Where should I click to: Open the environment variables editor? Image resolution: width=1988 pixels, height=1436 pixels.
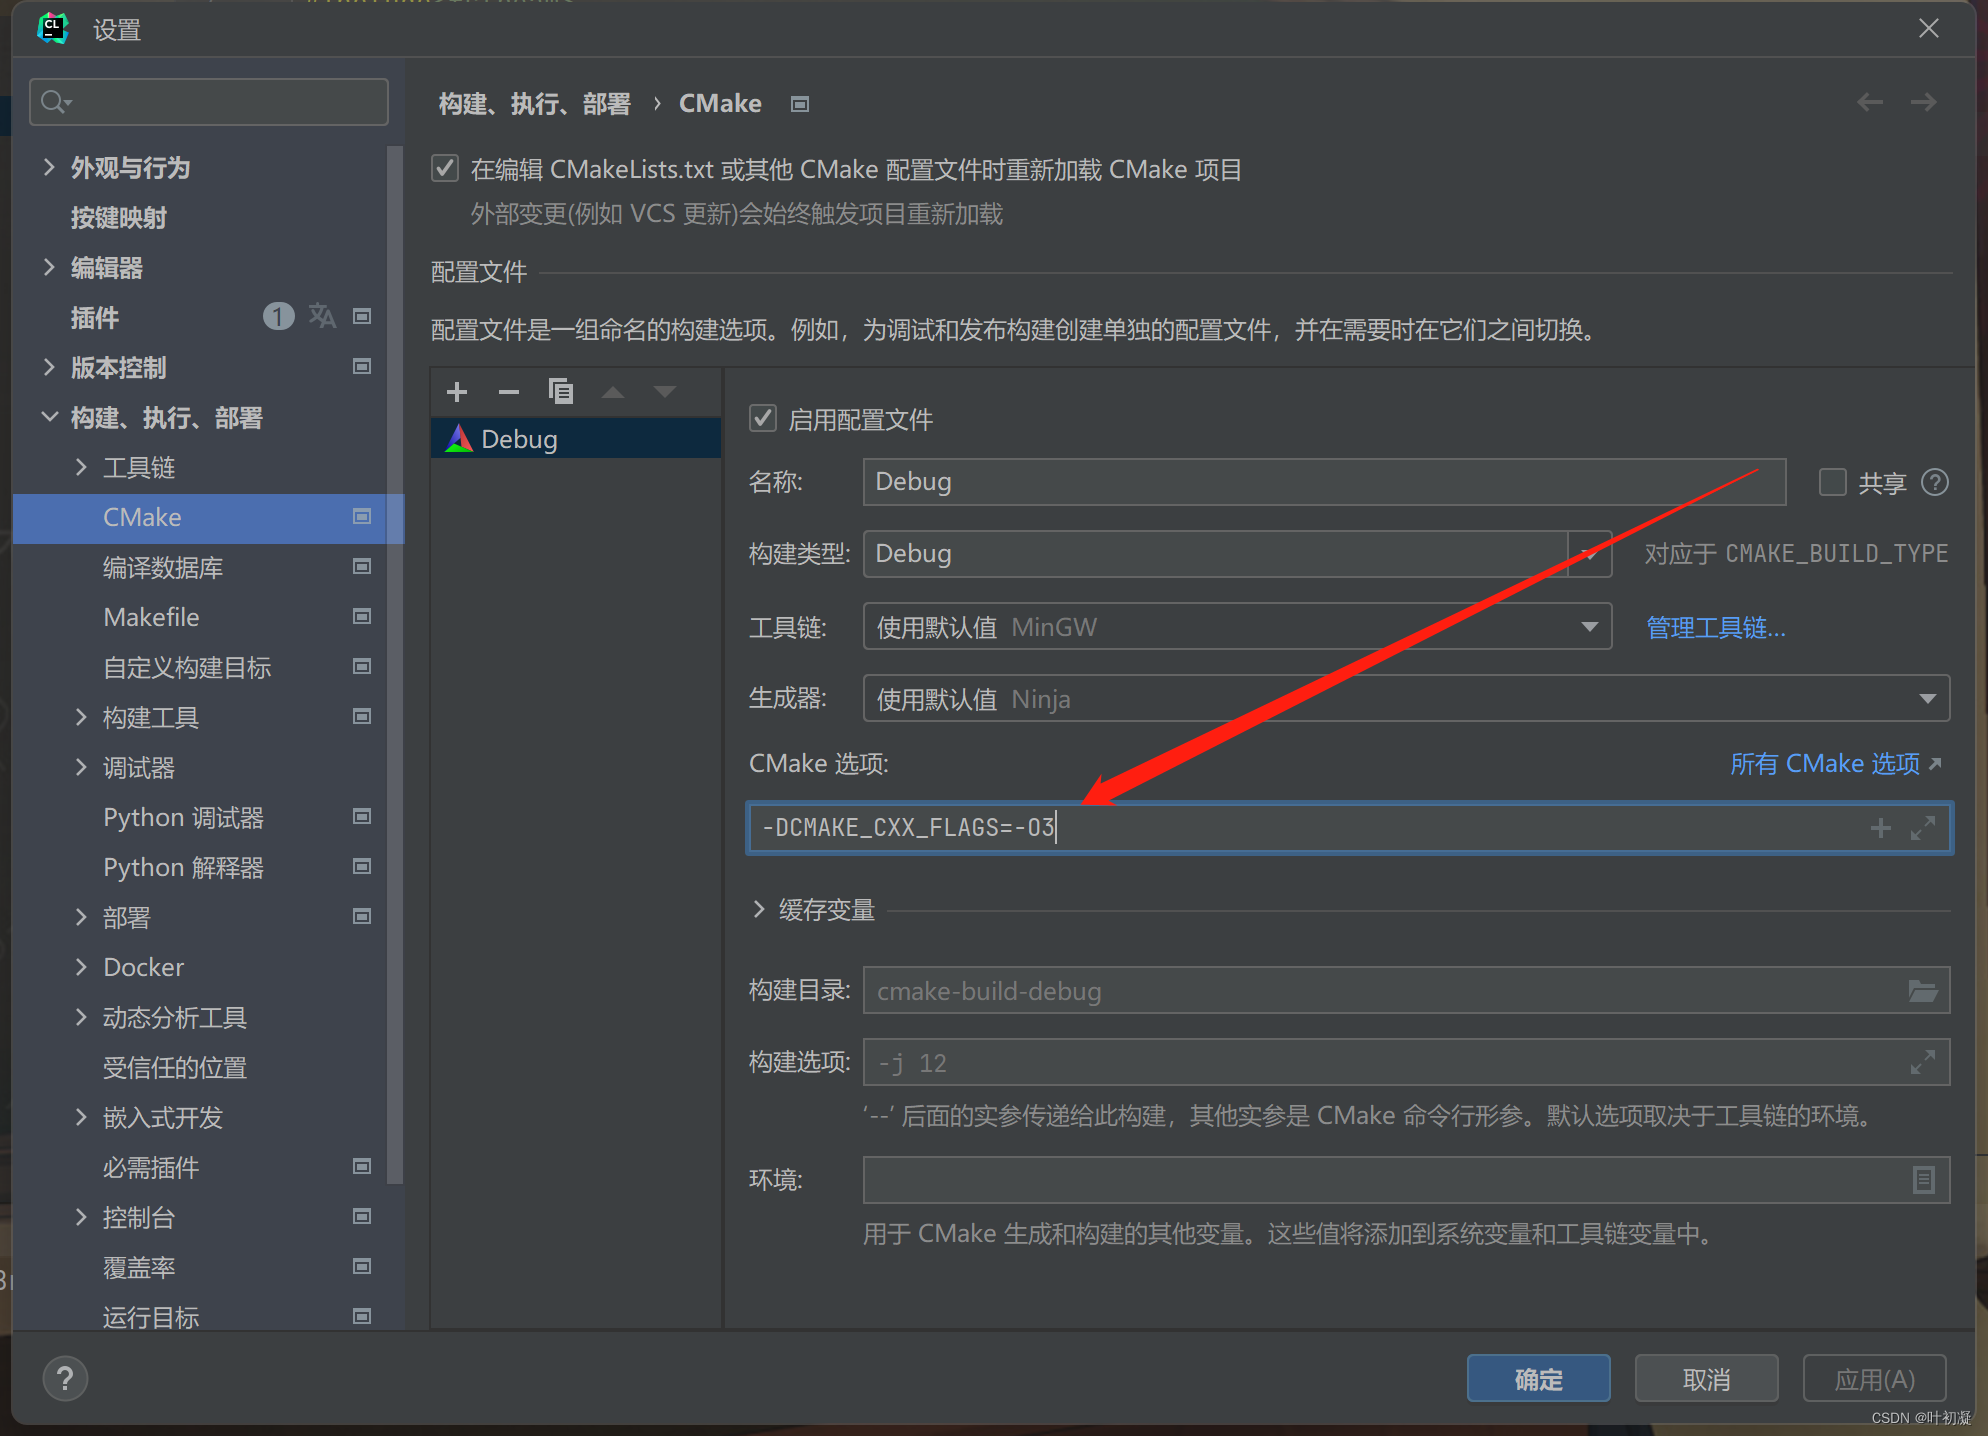[x=1925, y=1180]
